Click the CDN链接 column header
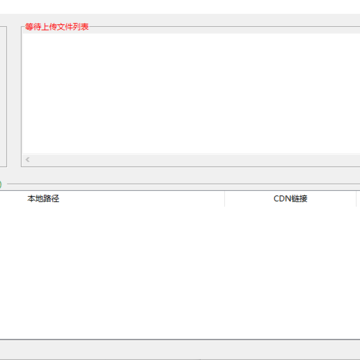Viewport: 360px width, 360px height. coord(290,199)
